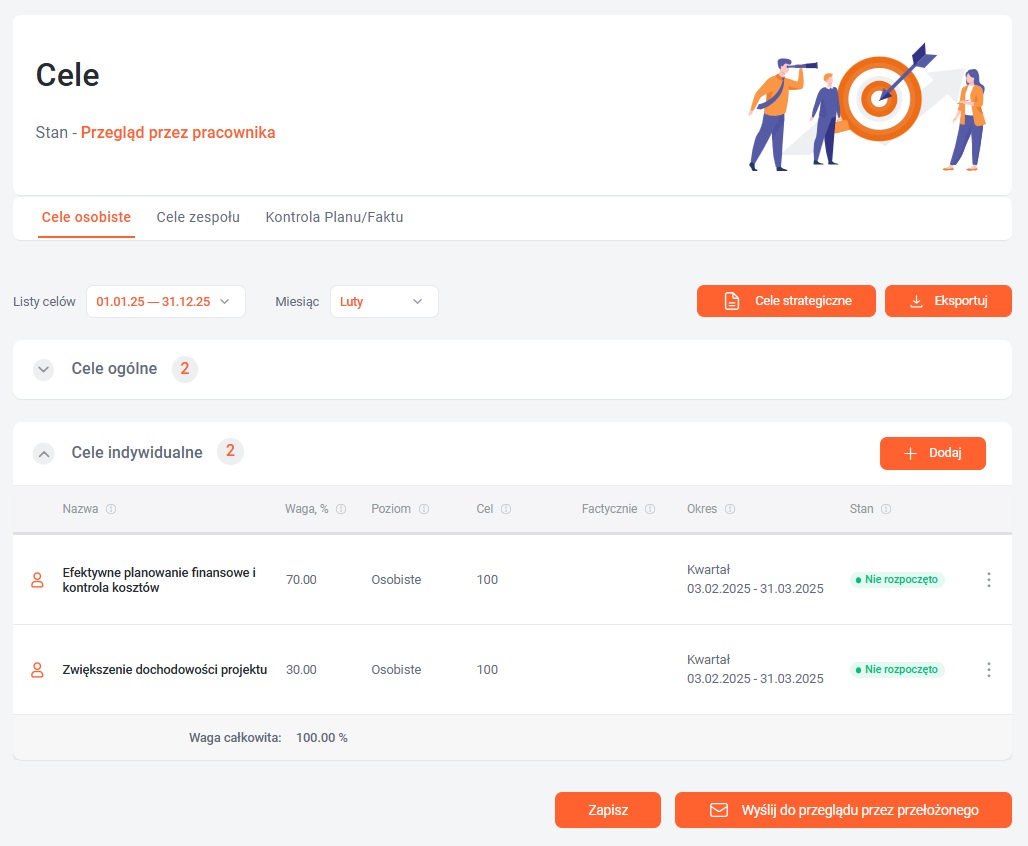Switch to the Cele zespołu tab

point(198,217)
